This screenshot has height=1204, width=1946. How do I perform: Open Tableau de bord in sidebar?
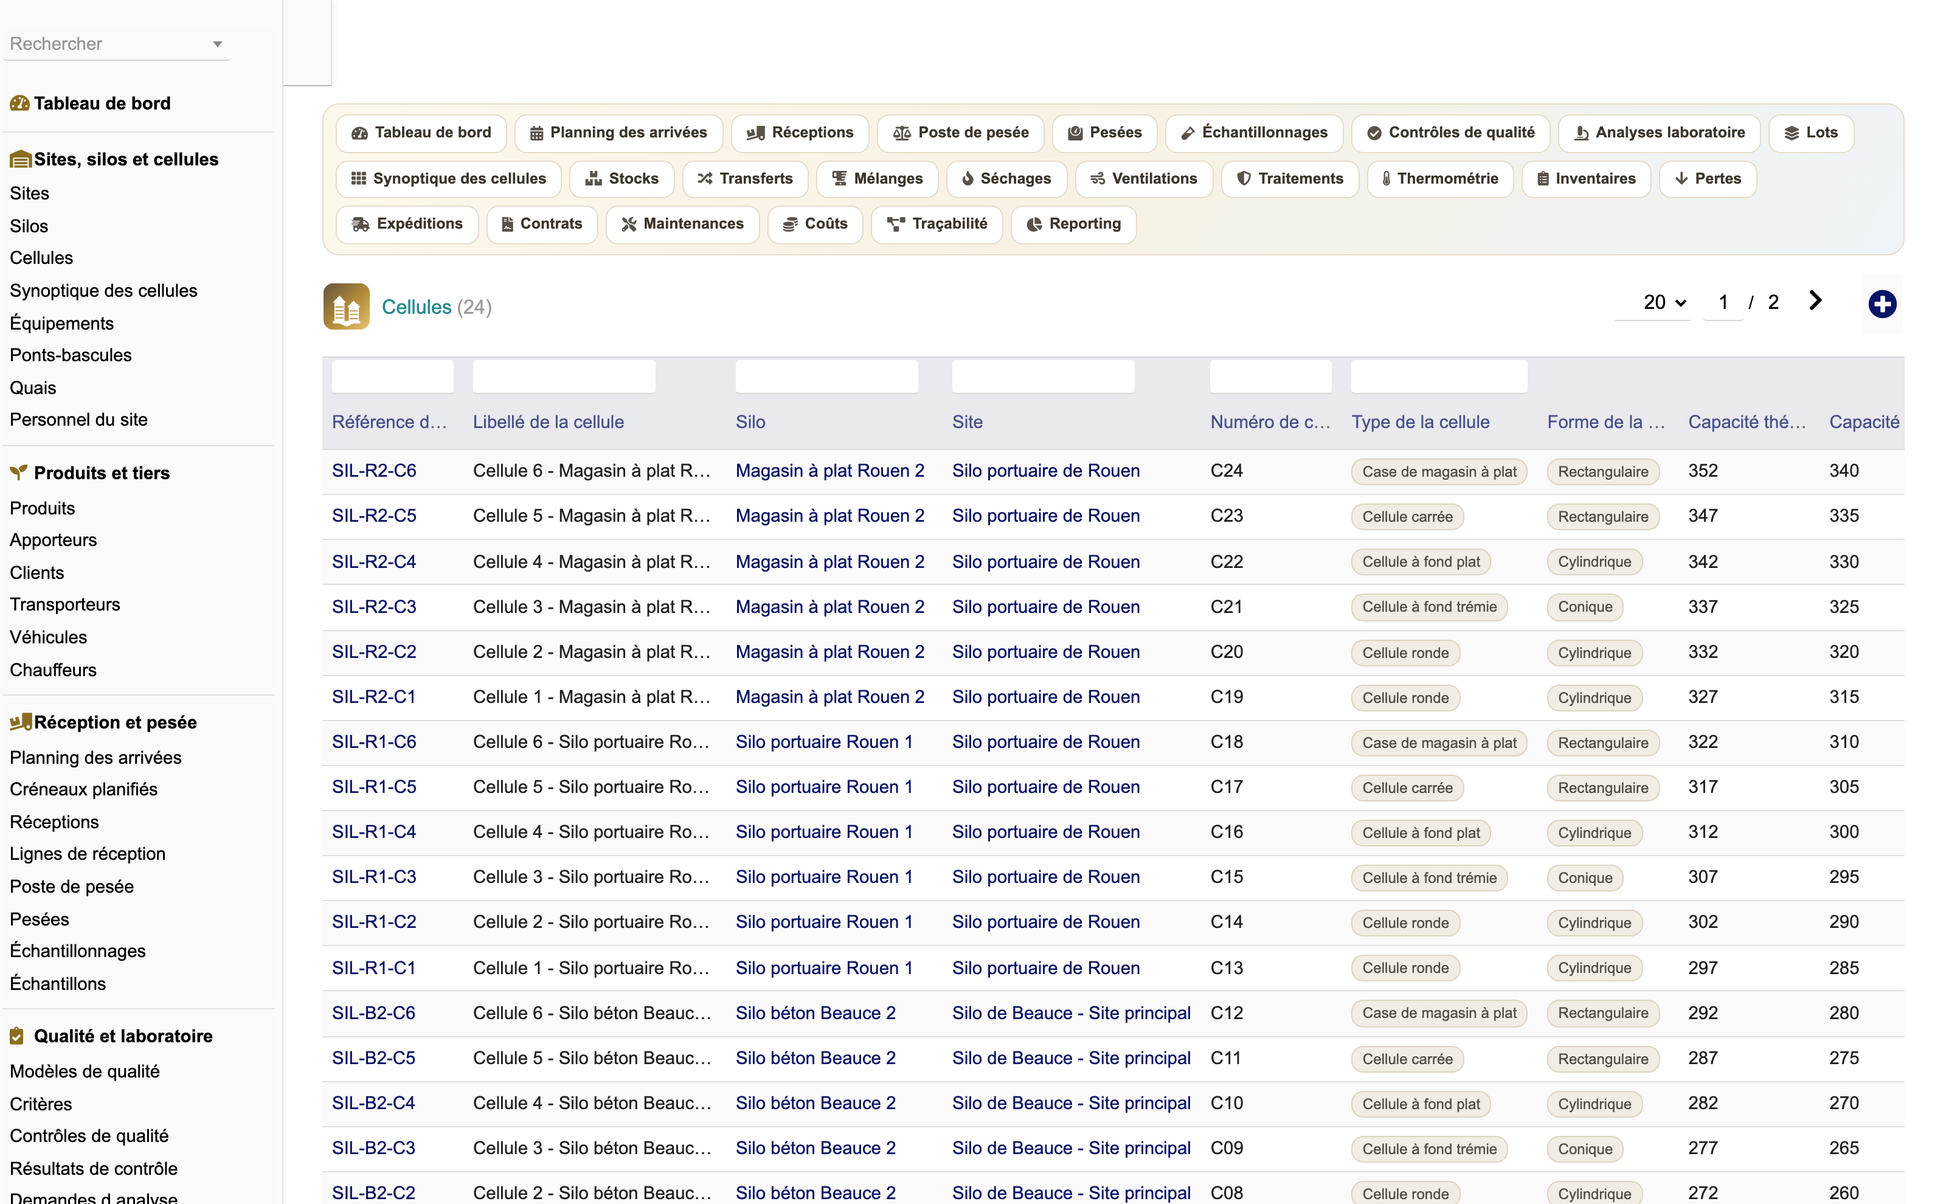tap(102, 103)
